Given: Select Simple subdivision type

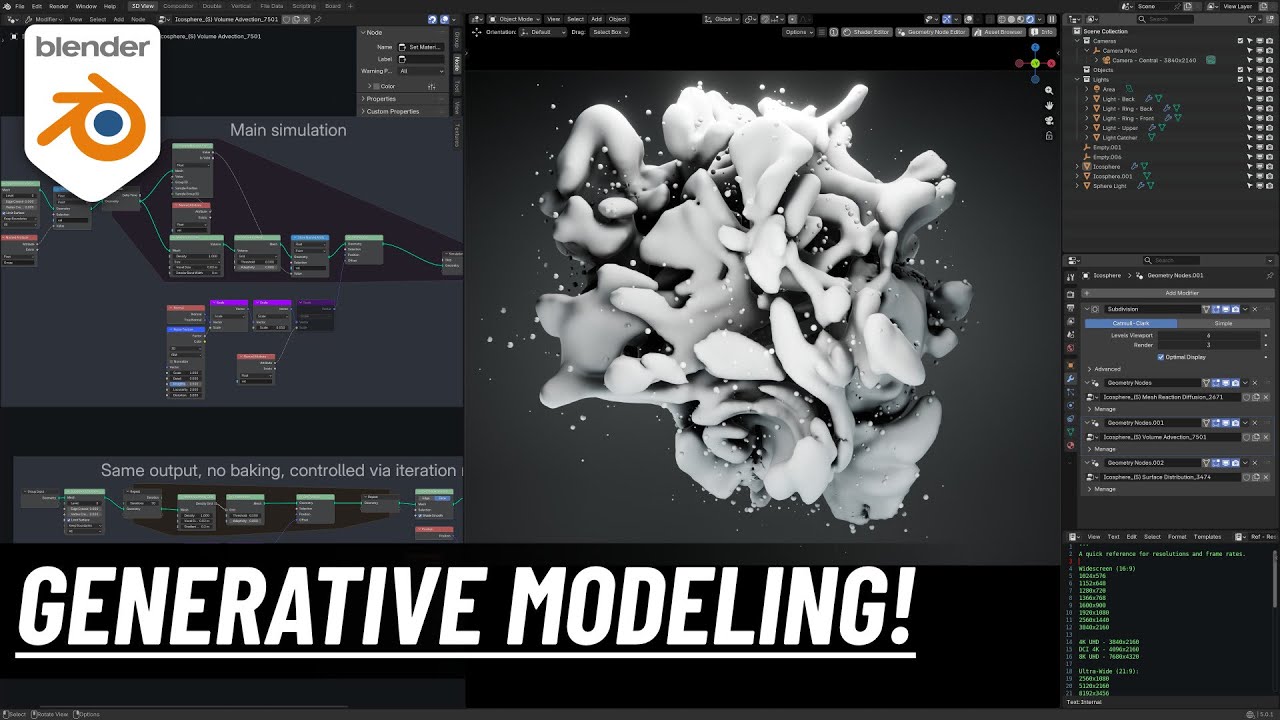Looking at the screenshot, I should point(1223,323).
